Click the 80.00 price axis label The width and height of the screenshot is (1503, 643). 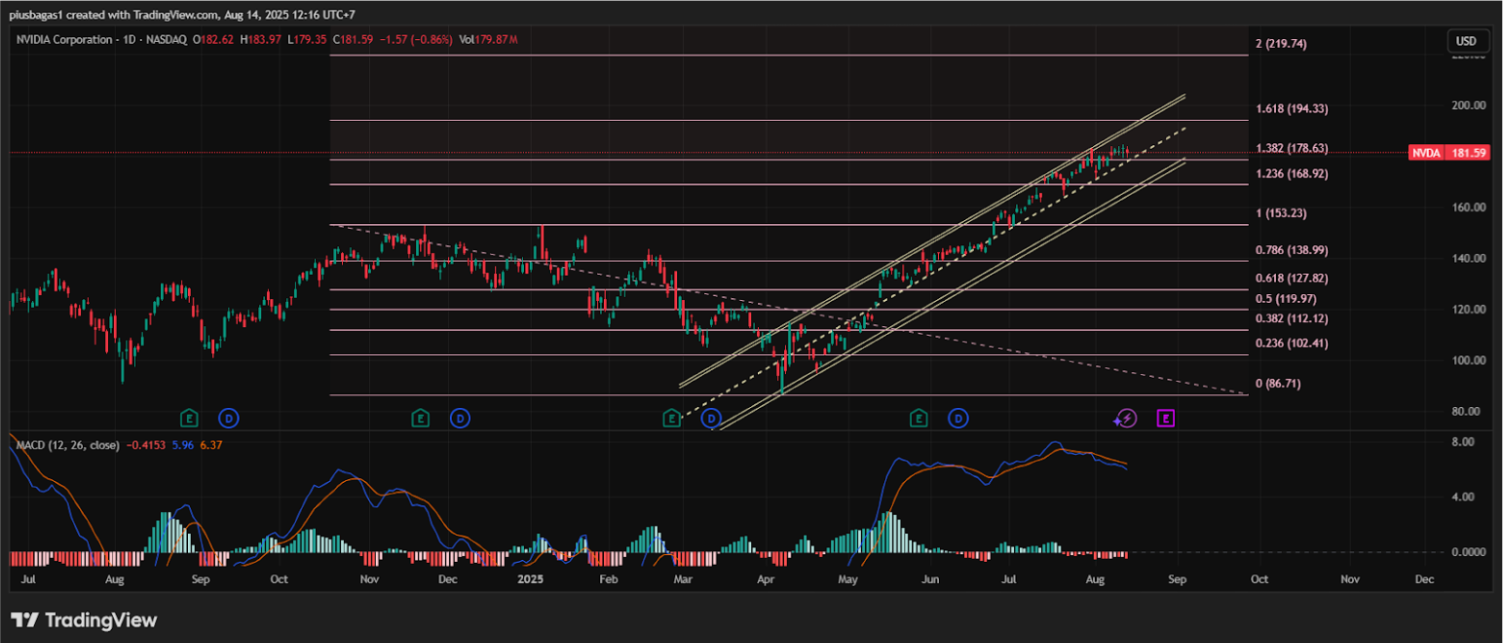tap(1467, 411)
